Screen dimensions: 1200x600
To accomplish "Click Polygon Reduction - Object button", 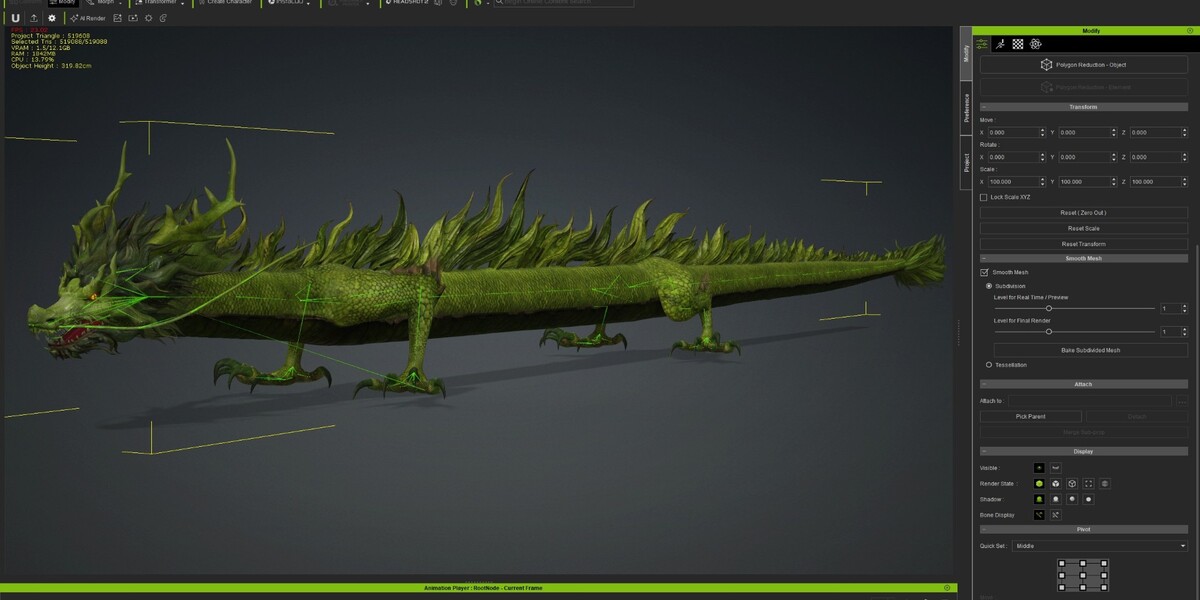I will pyautogui.click(x=1084, y=64).
